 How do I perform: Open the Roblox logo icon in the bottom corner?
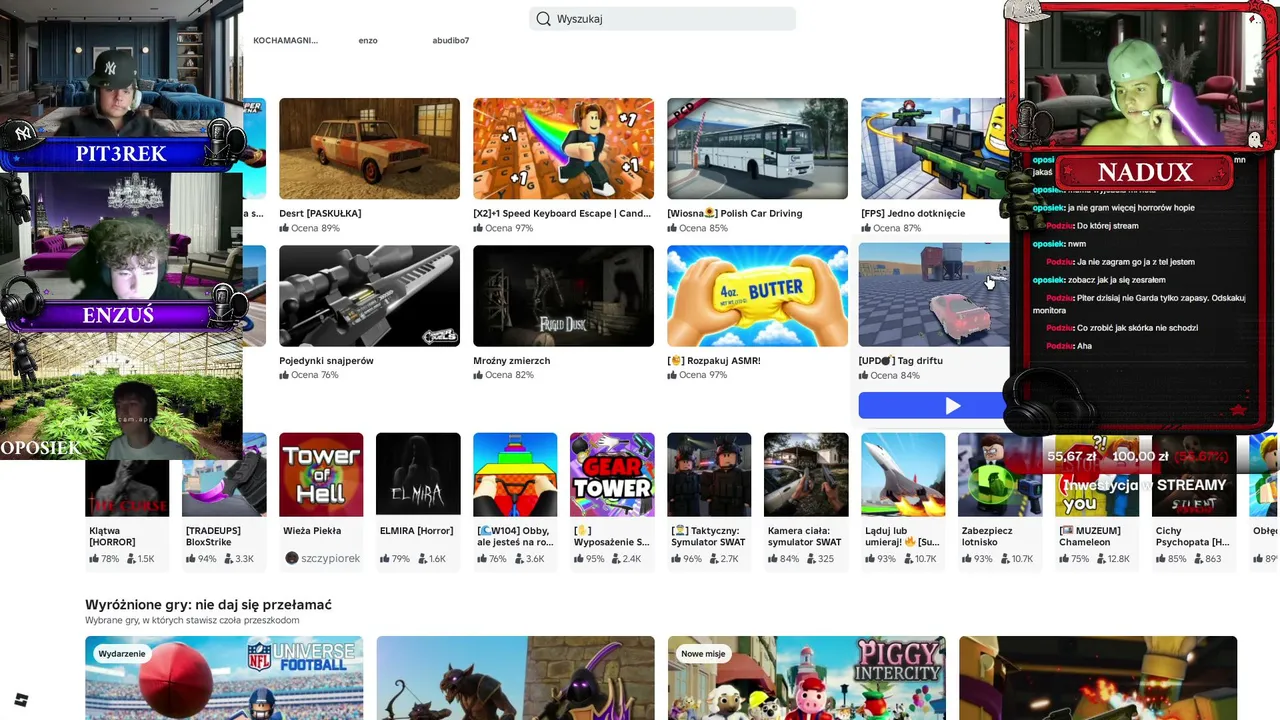tap(21, 700)
